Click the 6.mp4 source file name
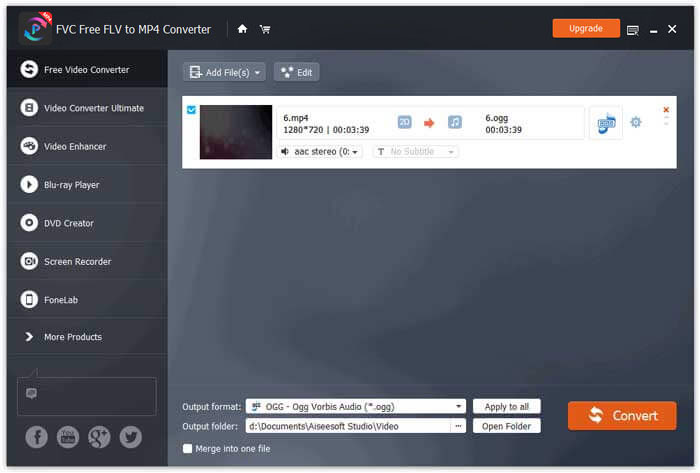Screen dimensions: 700x473 (296, 118)
